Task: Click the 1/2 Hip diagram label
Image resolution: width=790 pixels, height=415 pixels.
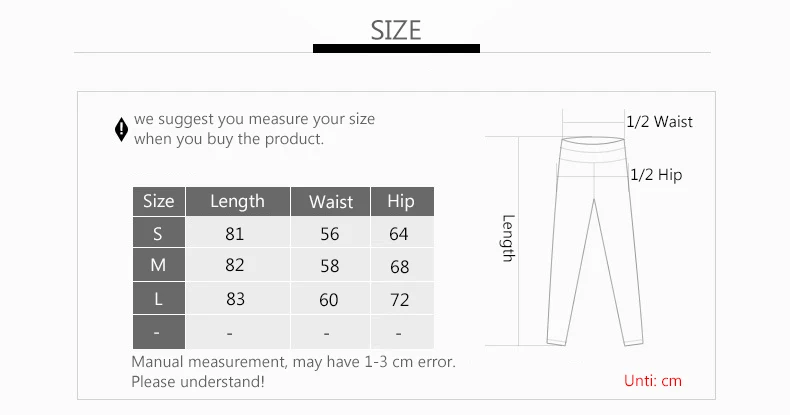Action: [656, 175]
